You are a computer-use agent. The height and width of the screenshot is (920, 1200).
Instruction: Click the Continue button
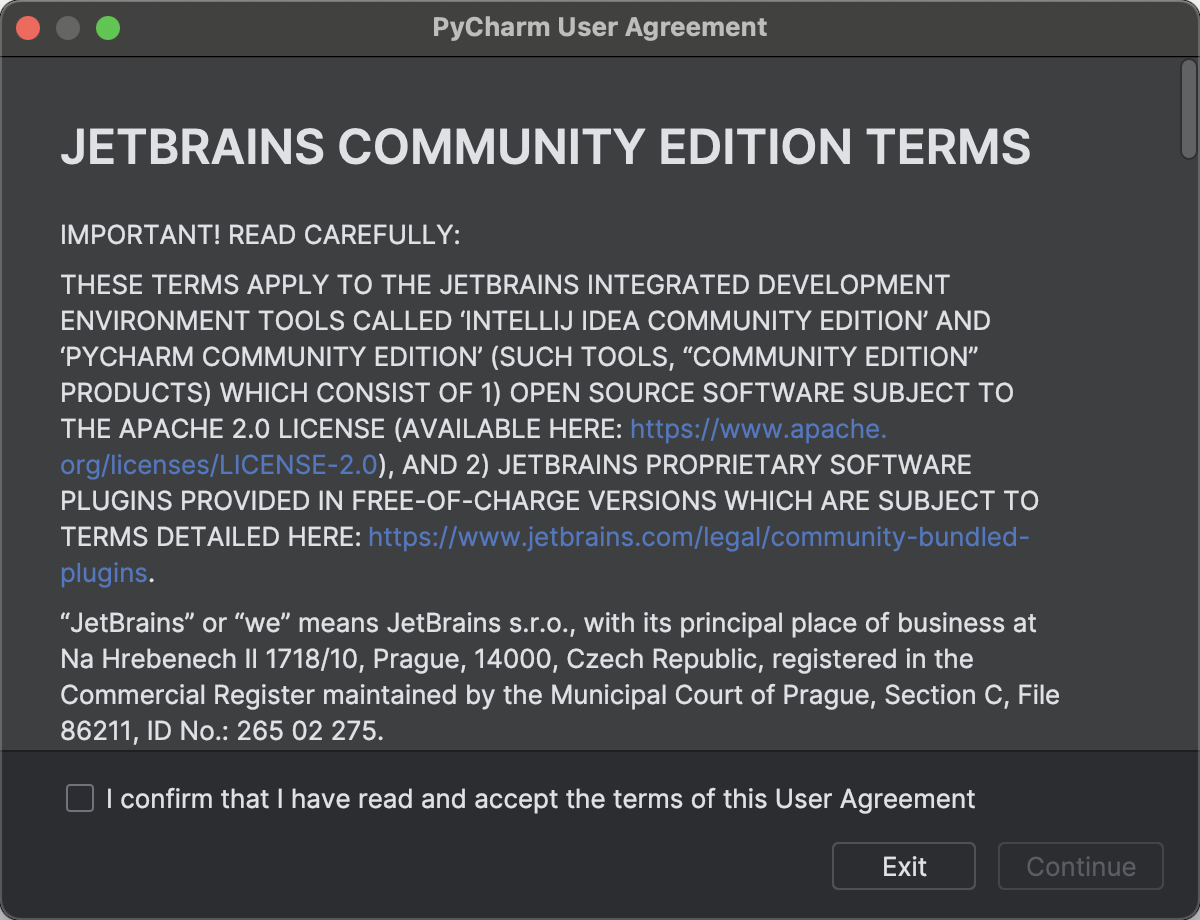[x=1081, y=866]
